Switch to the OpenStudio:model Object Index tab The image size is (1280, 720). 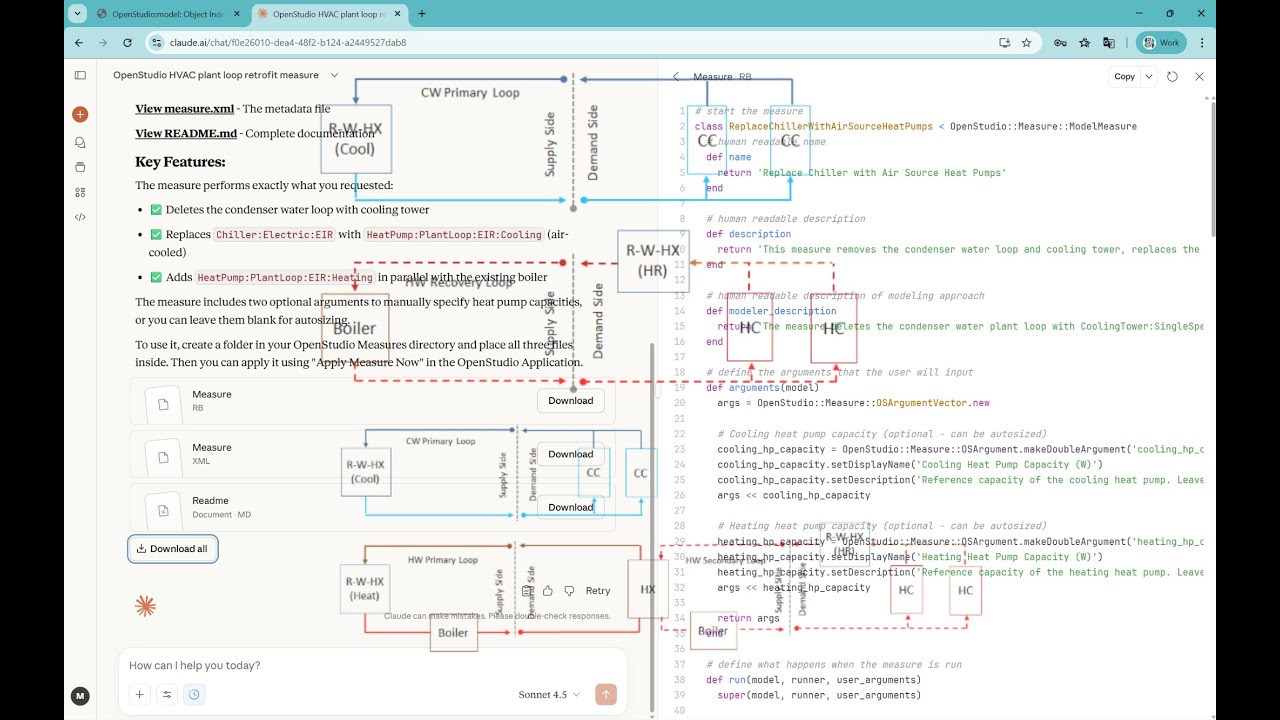click(x=168, y=14)
